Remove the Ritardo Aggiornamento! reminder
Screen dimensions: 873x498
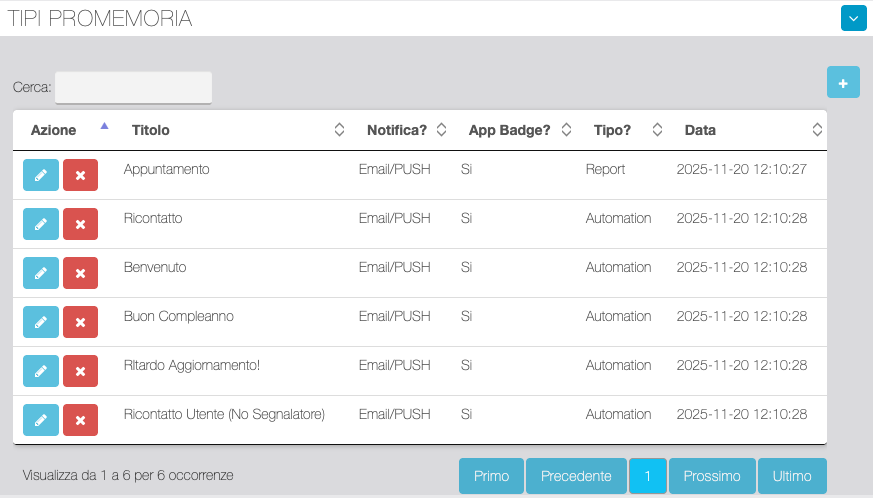click(x=80, y=371)
